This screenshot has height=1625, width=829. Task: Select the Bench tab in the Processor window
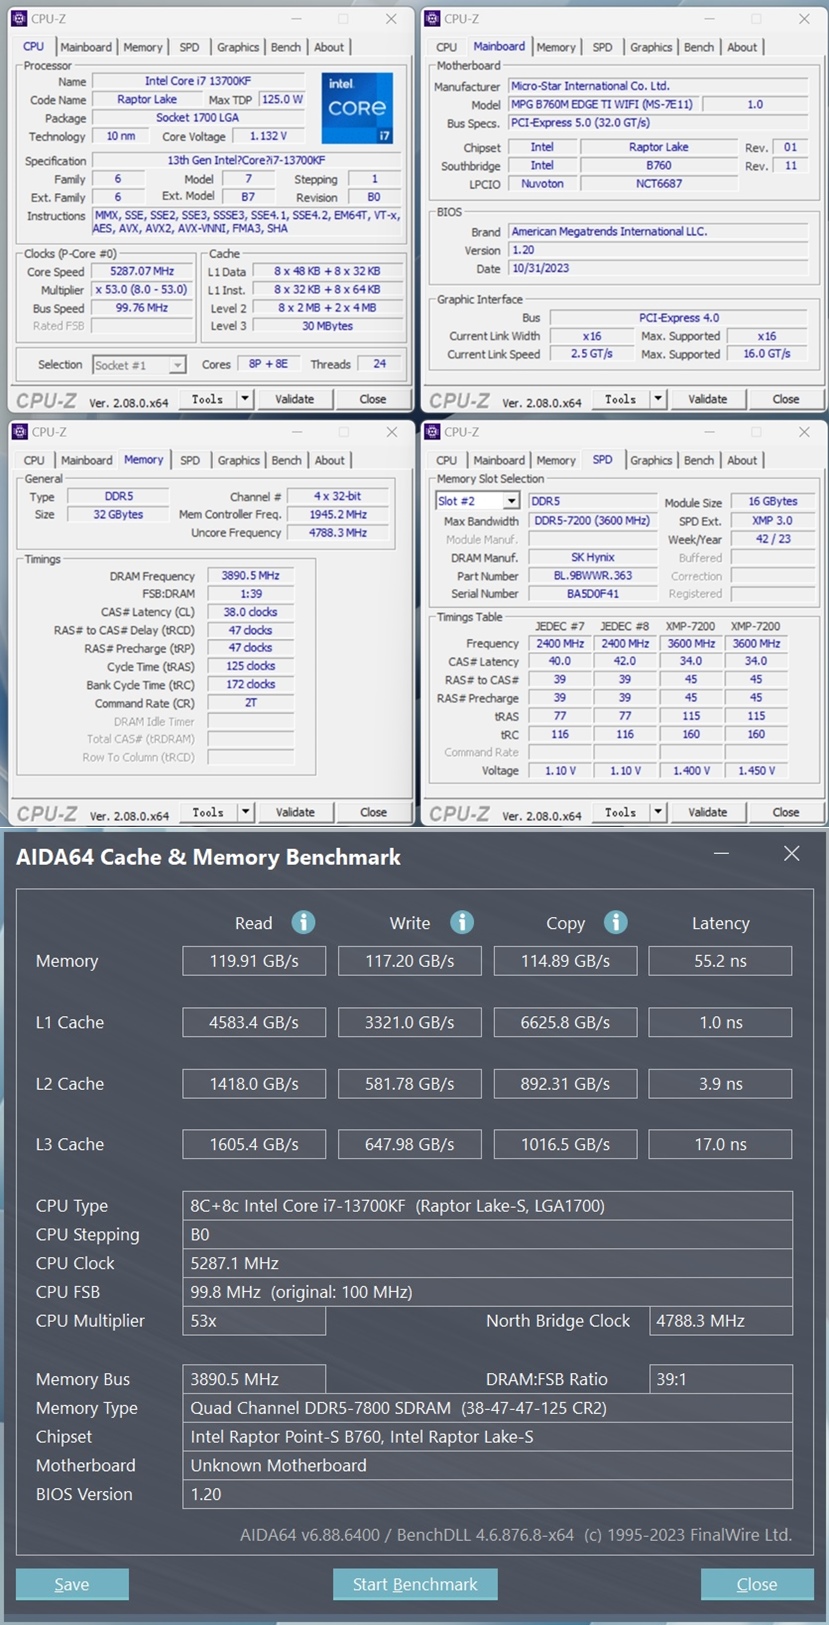click(x=286, y=47)
